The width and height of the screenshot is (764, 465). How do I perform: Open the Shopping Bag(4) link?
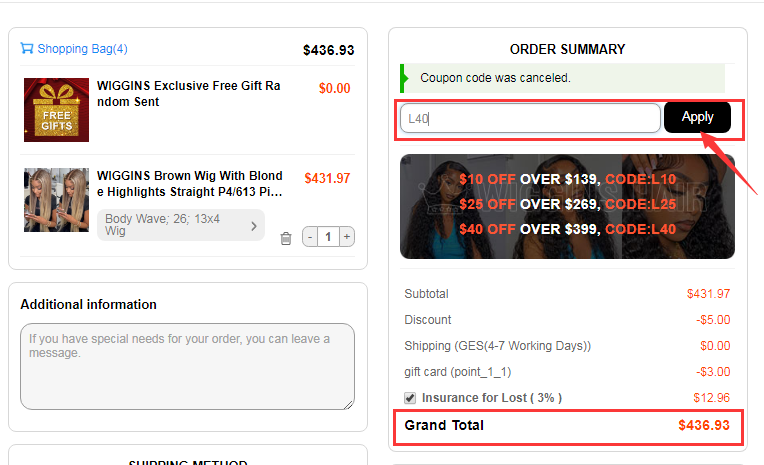click(x=82, y=49)
